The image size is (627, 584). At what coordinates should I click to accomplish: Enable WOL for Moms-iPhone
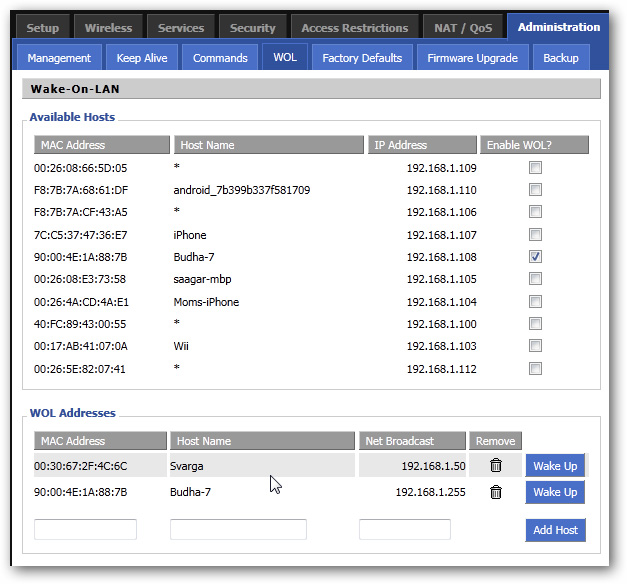coord(536,302)
